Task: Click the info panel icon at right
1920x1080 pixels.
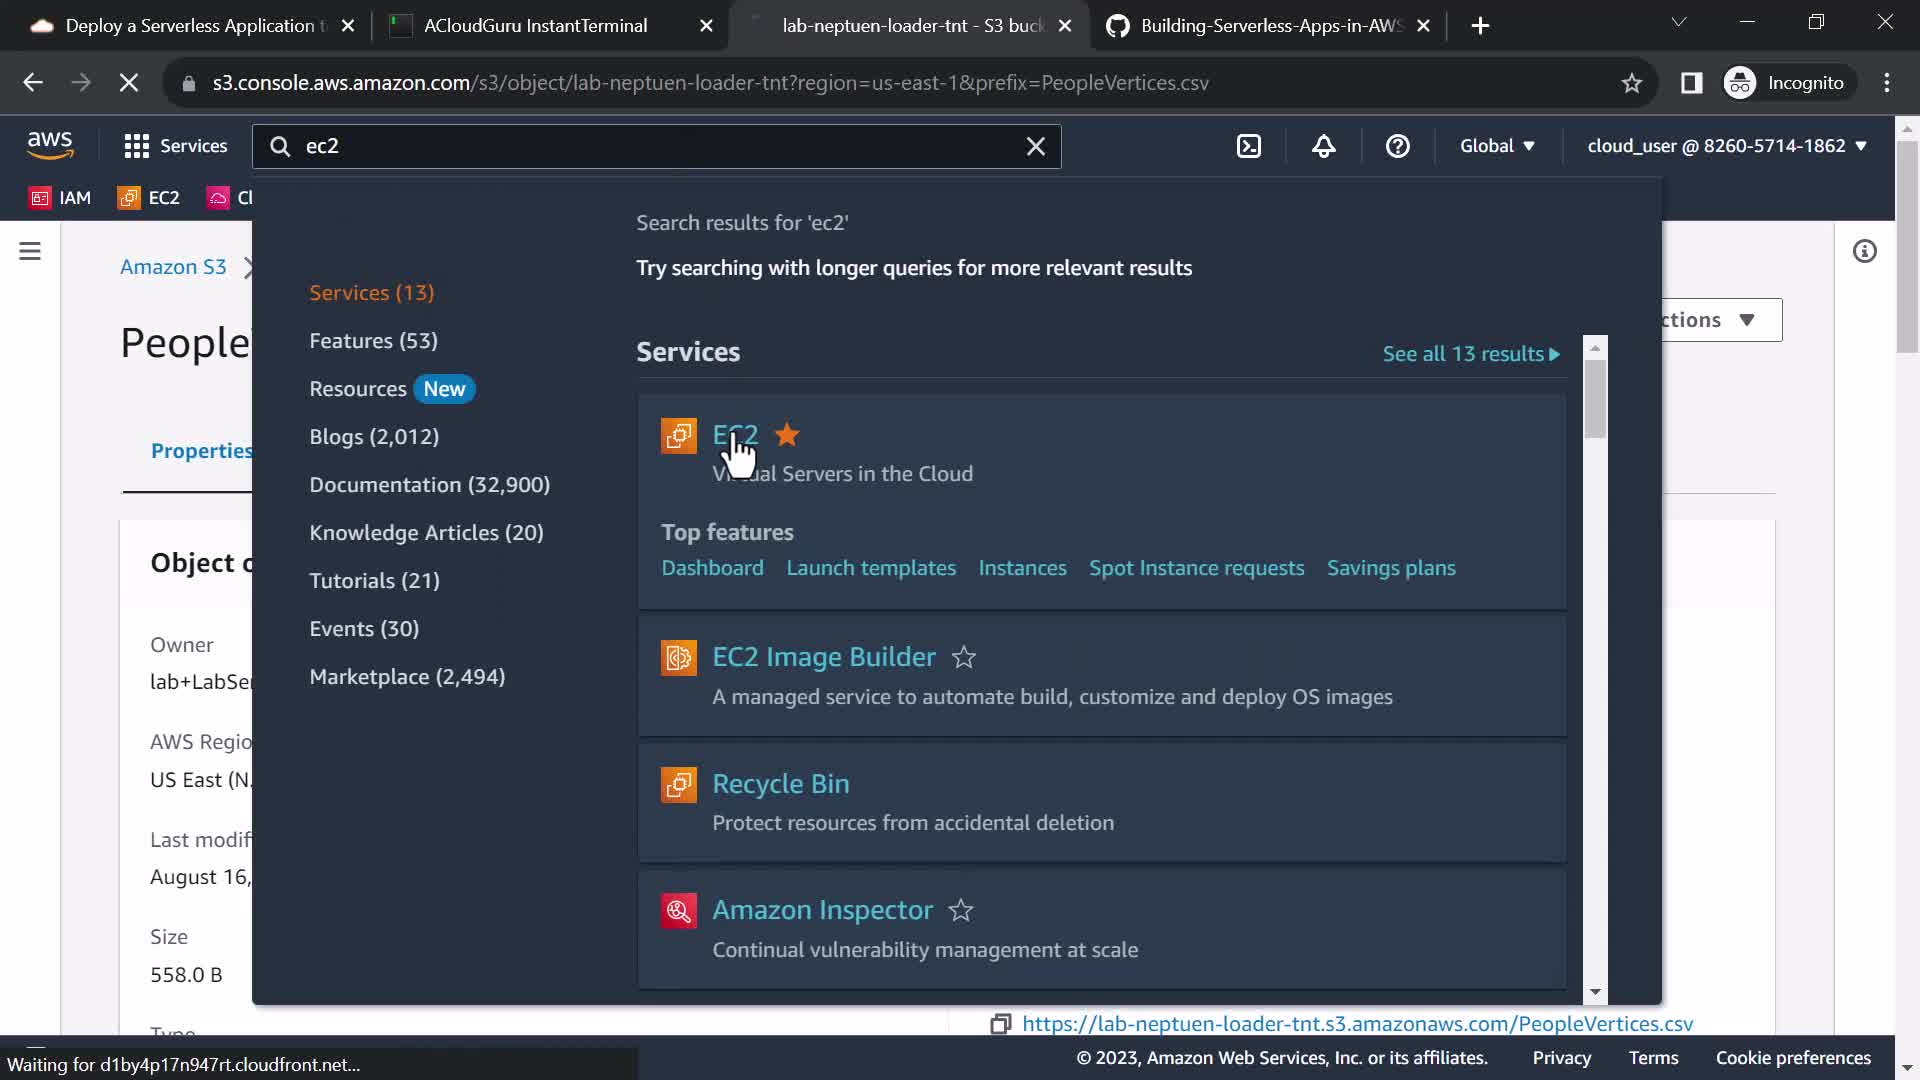Action: [x=1864, y=251]
